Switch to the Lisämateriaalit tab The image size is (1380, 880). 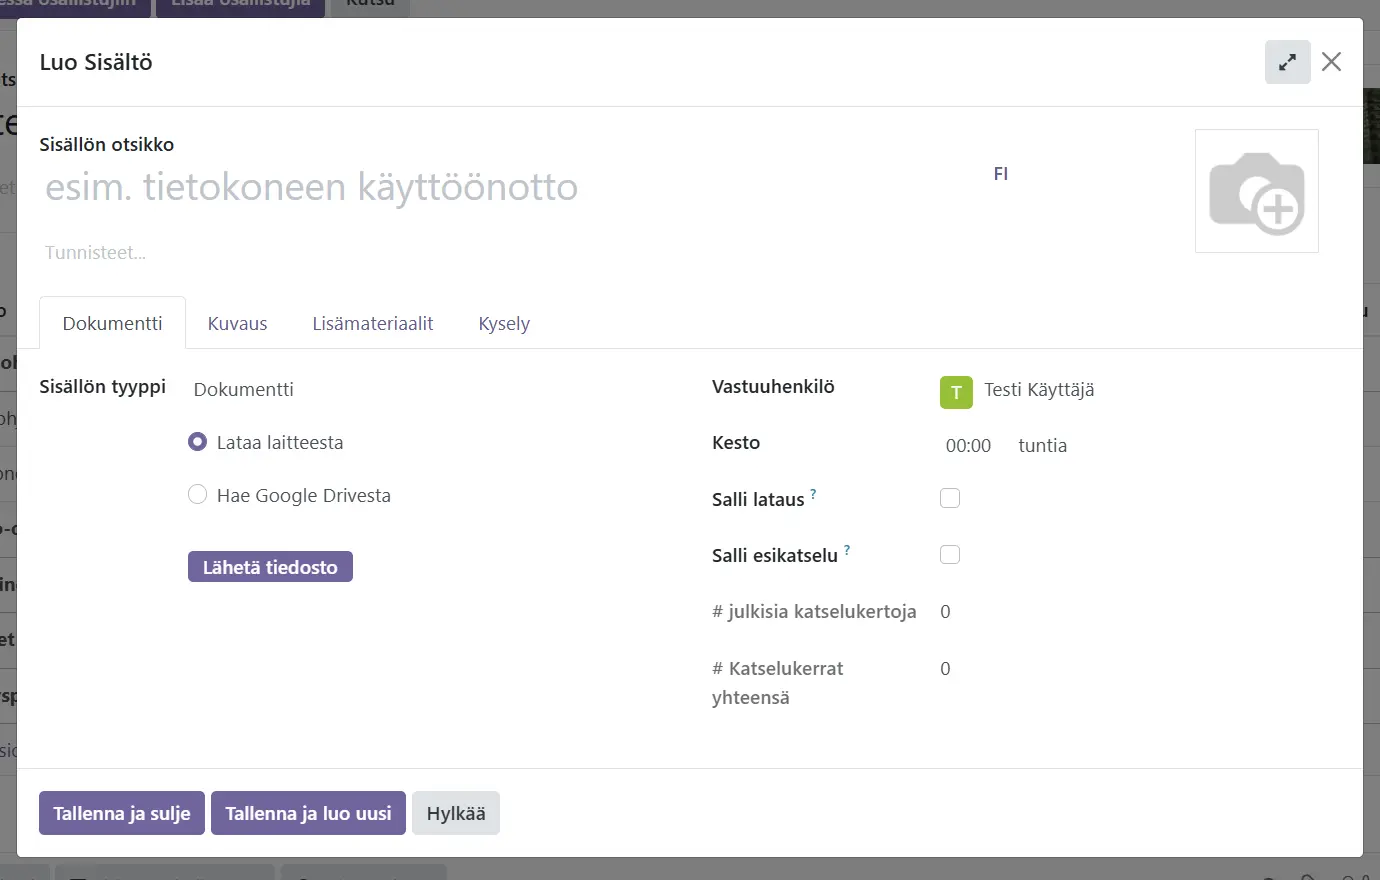click(372, 324)
